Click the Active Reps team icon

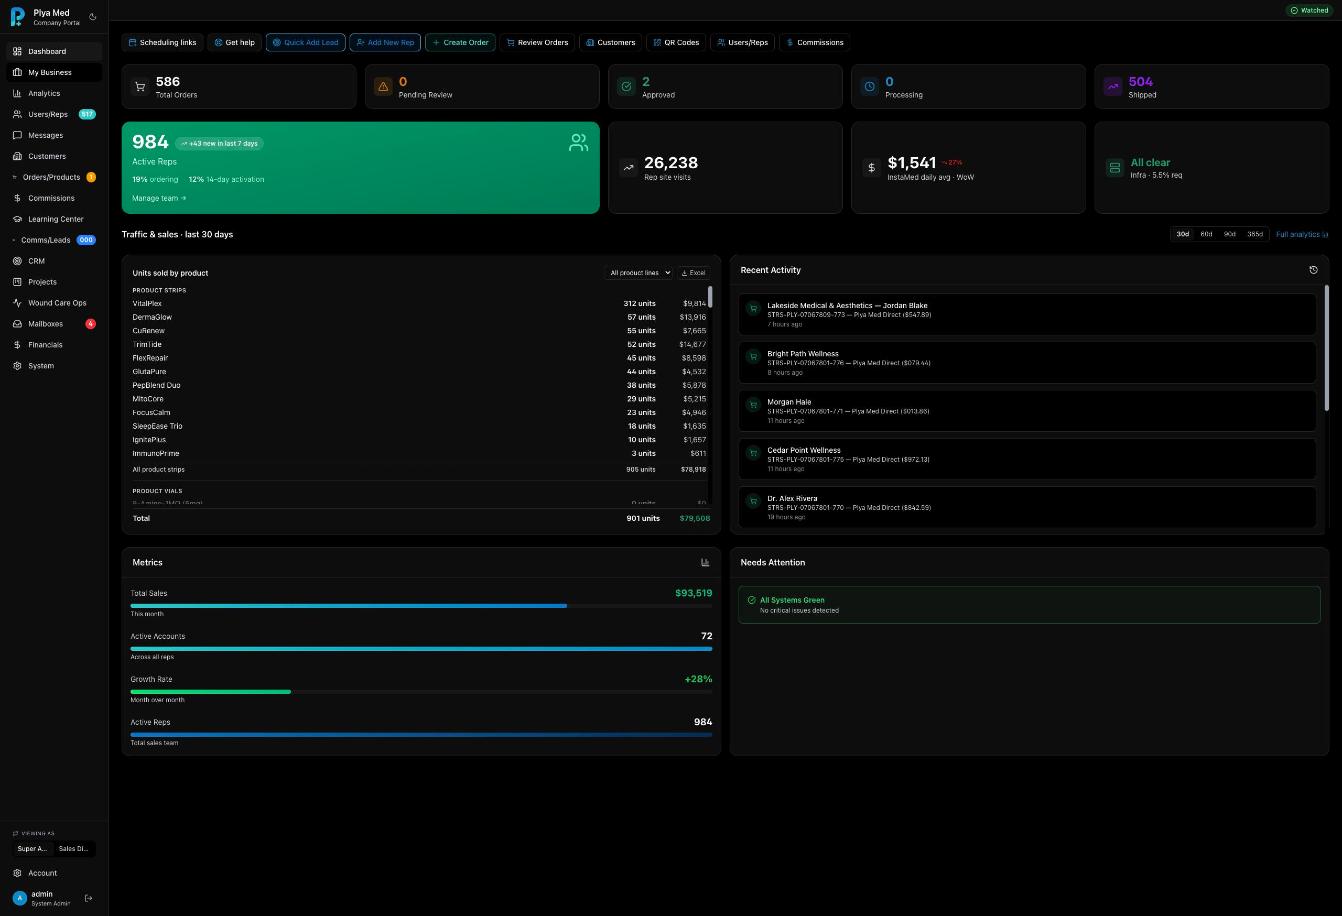pyautogui.click(x=579, y=143)
